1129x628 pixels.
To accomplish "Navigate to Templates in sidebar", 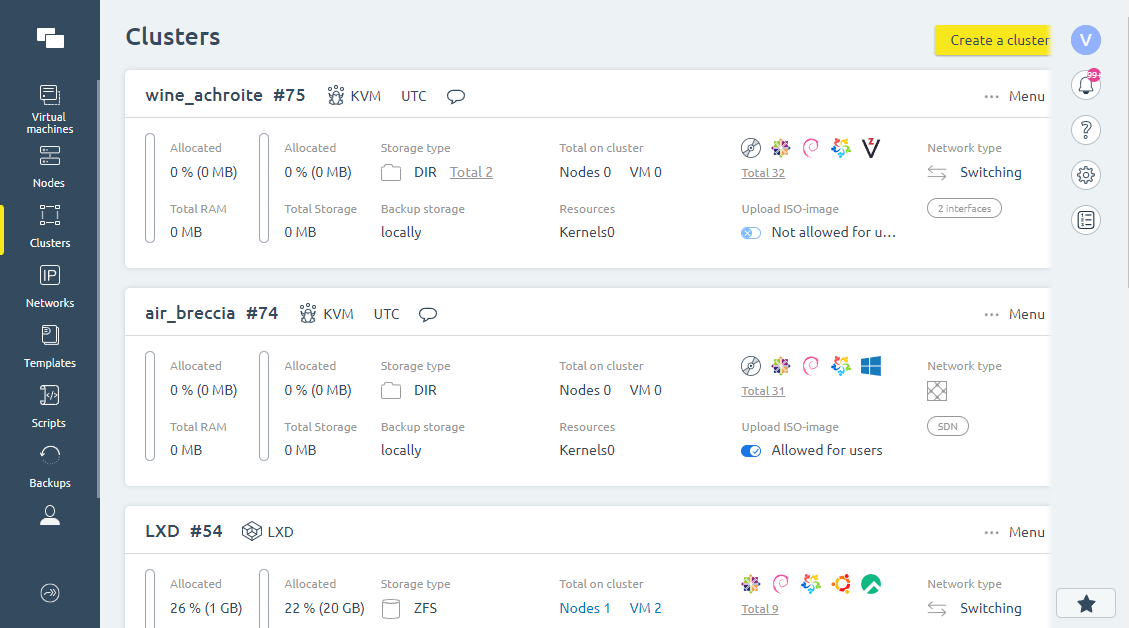I will click(50, 345).
